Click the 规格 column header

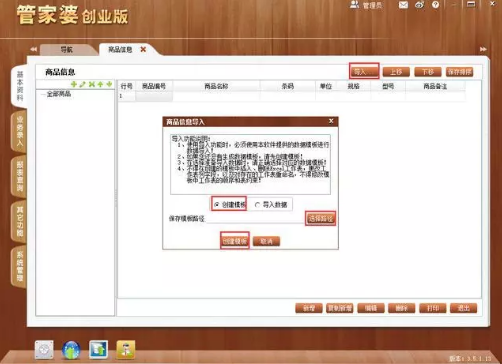[353, 86]
